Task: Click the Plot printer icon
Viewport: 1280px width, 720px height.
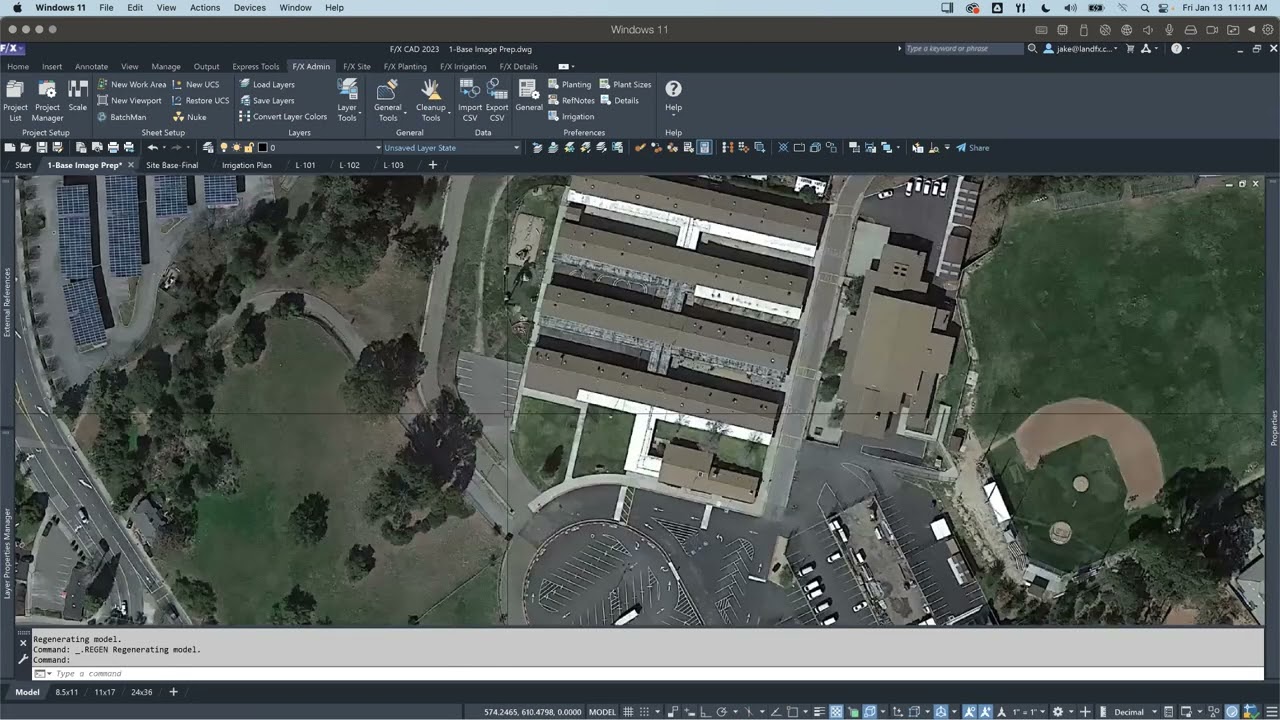Action: pyautogui.click(x=113, y=148)
